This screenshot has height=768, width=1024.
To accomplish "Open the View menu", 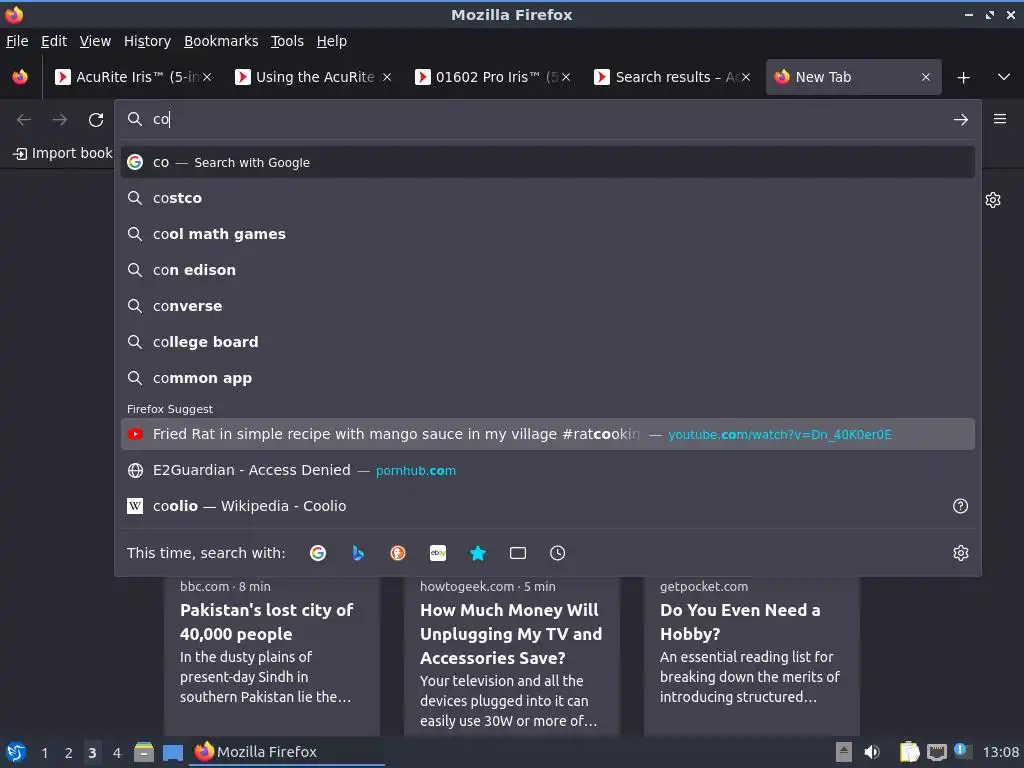I will [x=95, y=41].
